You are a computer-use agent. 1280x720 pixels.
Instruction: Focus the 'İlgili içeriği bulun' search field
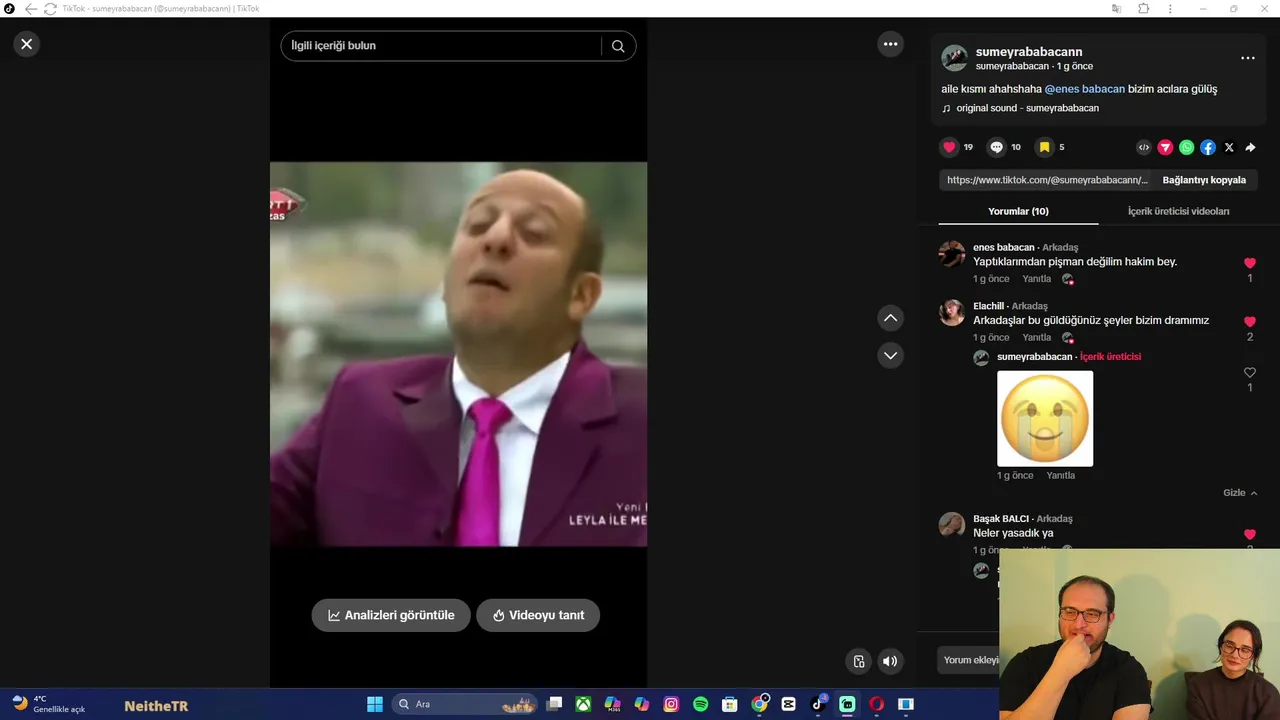tap(442, 46)
